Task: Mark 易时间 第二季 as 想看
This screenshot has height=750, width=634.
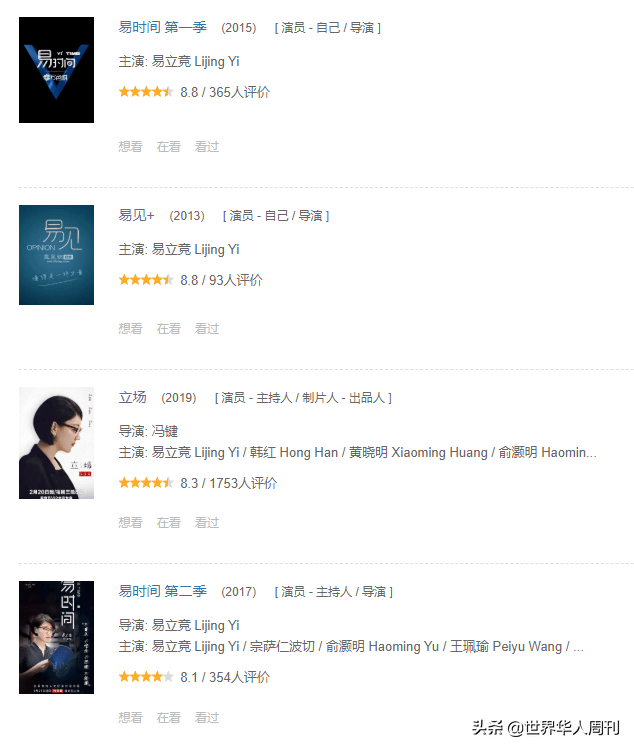Action: pos(131,717)
